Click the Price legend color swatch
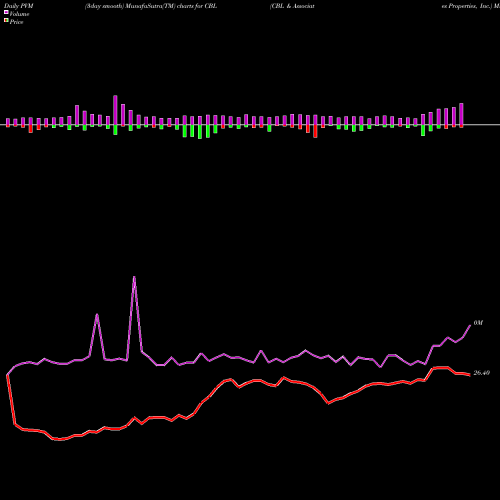Screen dimensions: 500x500 pyautogui.click(x=6, y=21)
